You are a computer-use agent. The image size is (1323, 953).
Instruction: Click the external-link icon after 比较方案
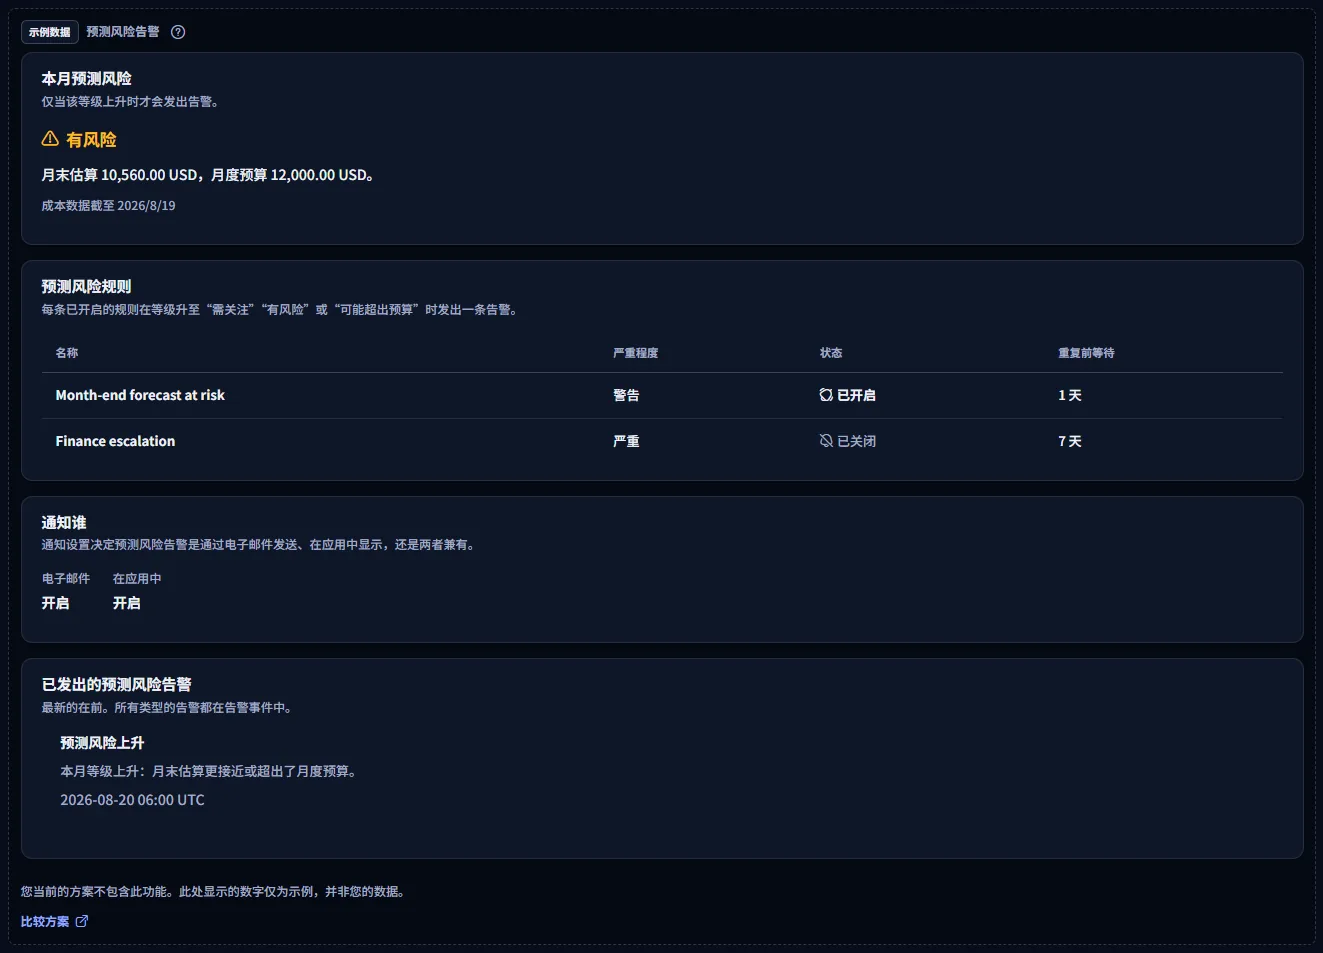[82, 921]
